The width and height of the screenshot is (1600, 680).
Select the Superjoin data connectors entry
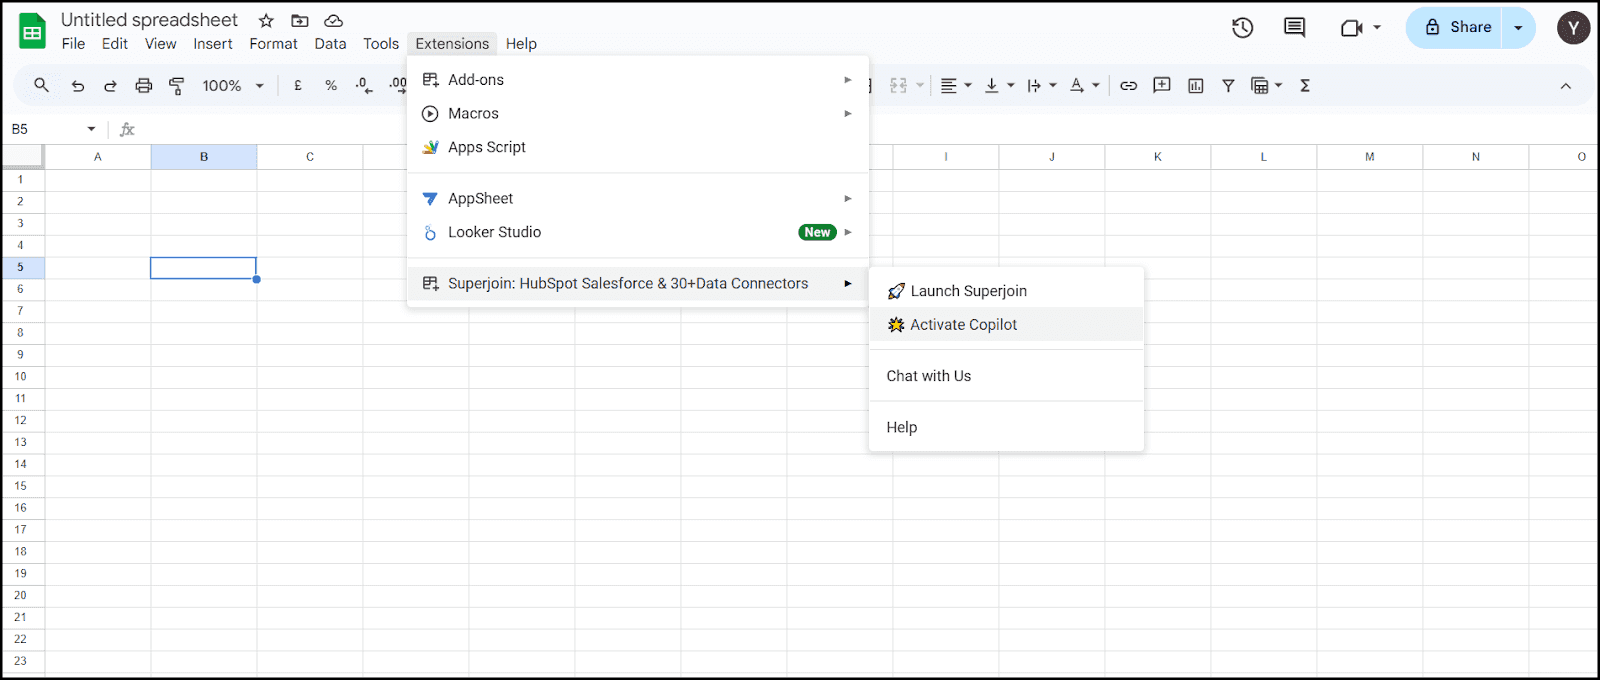[x=638, y=283]
